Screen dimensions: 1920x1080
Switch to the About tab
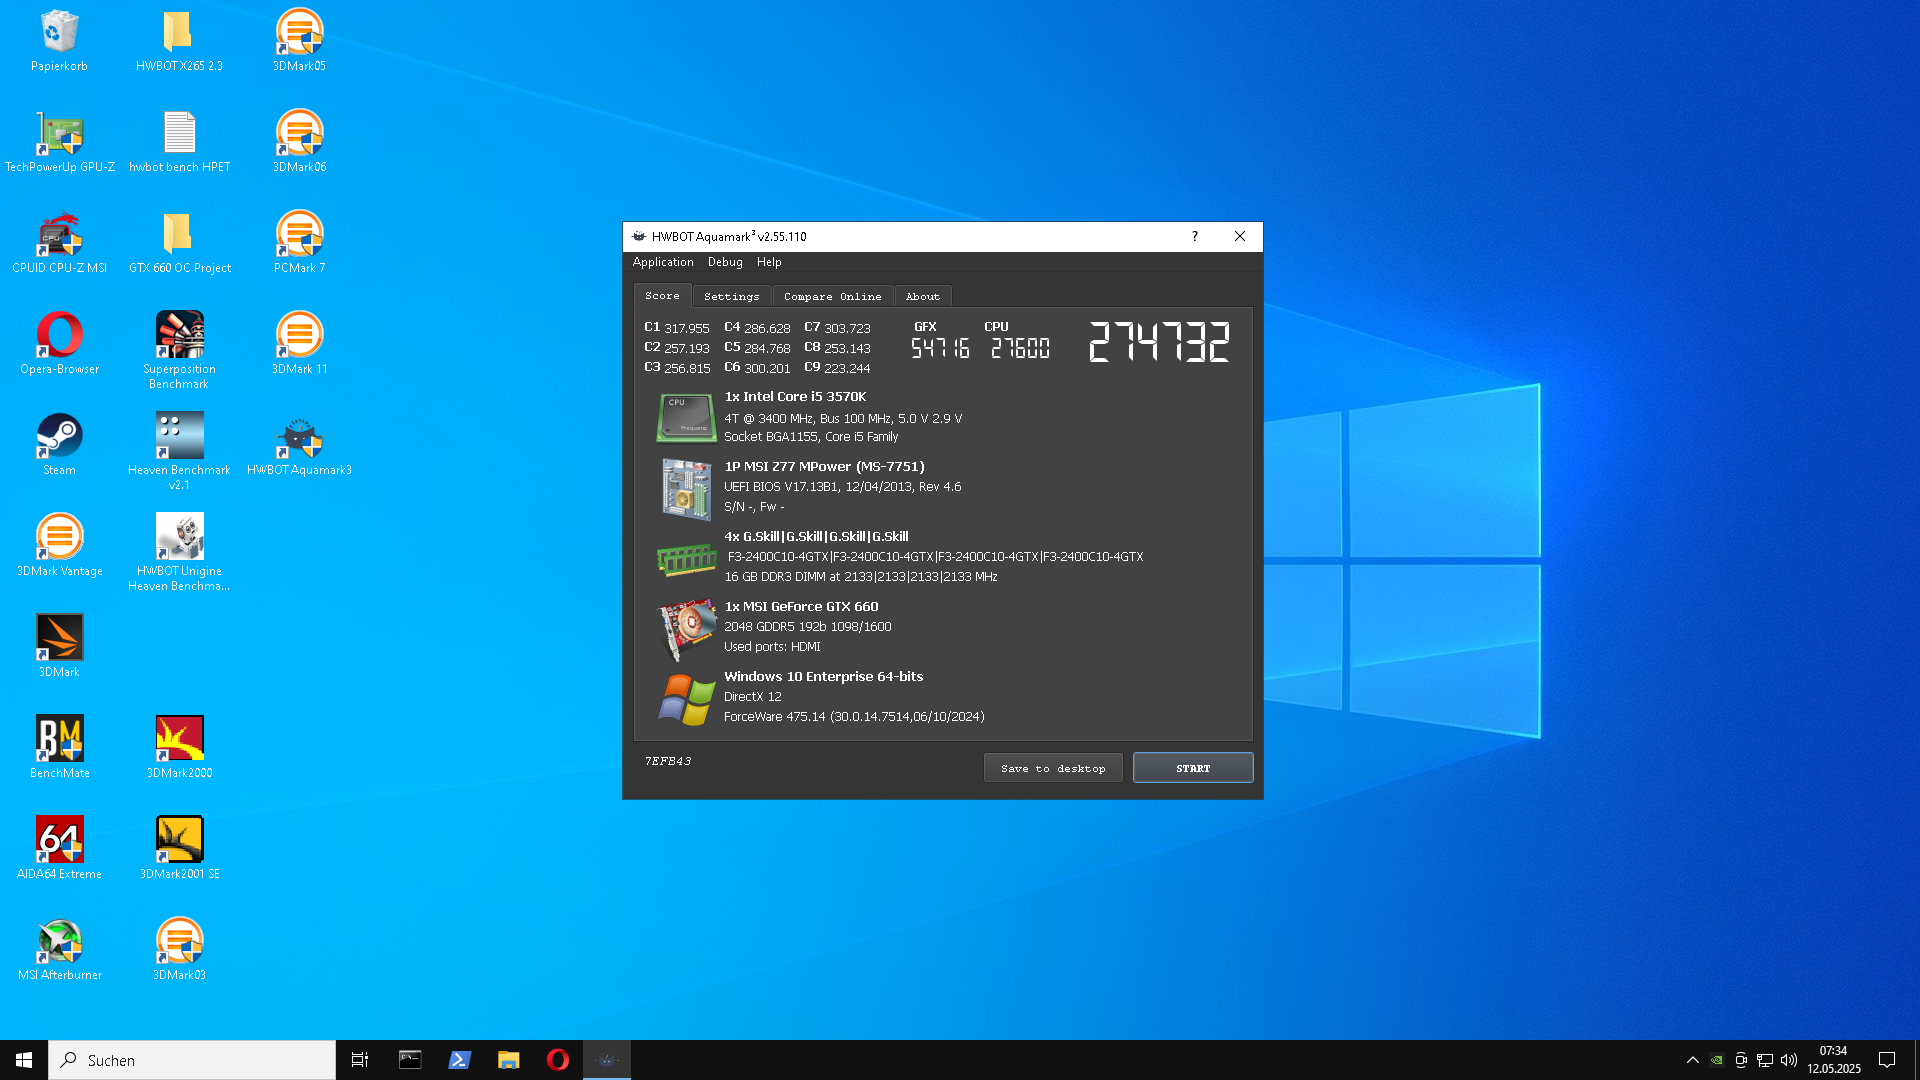coord(922,296)
